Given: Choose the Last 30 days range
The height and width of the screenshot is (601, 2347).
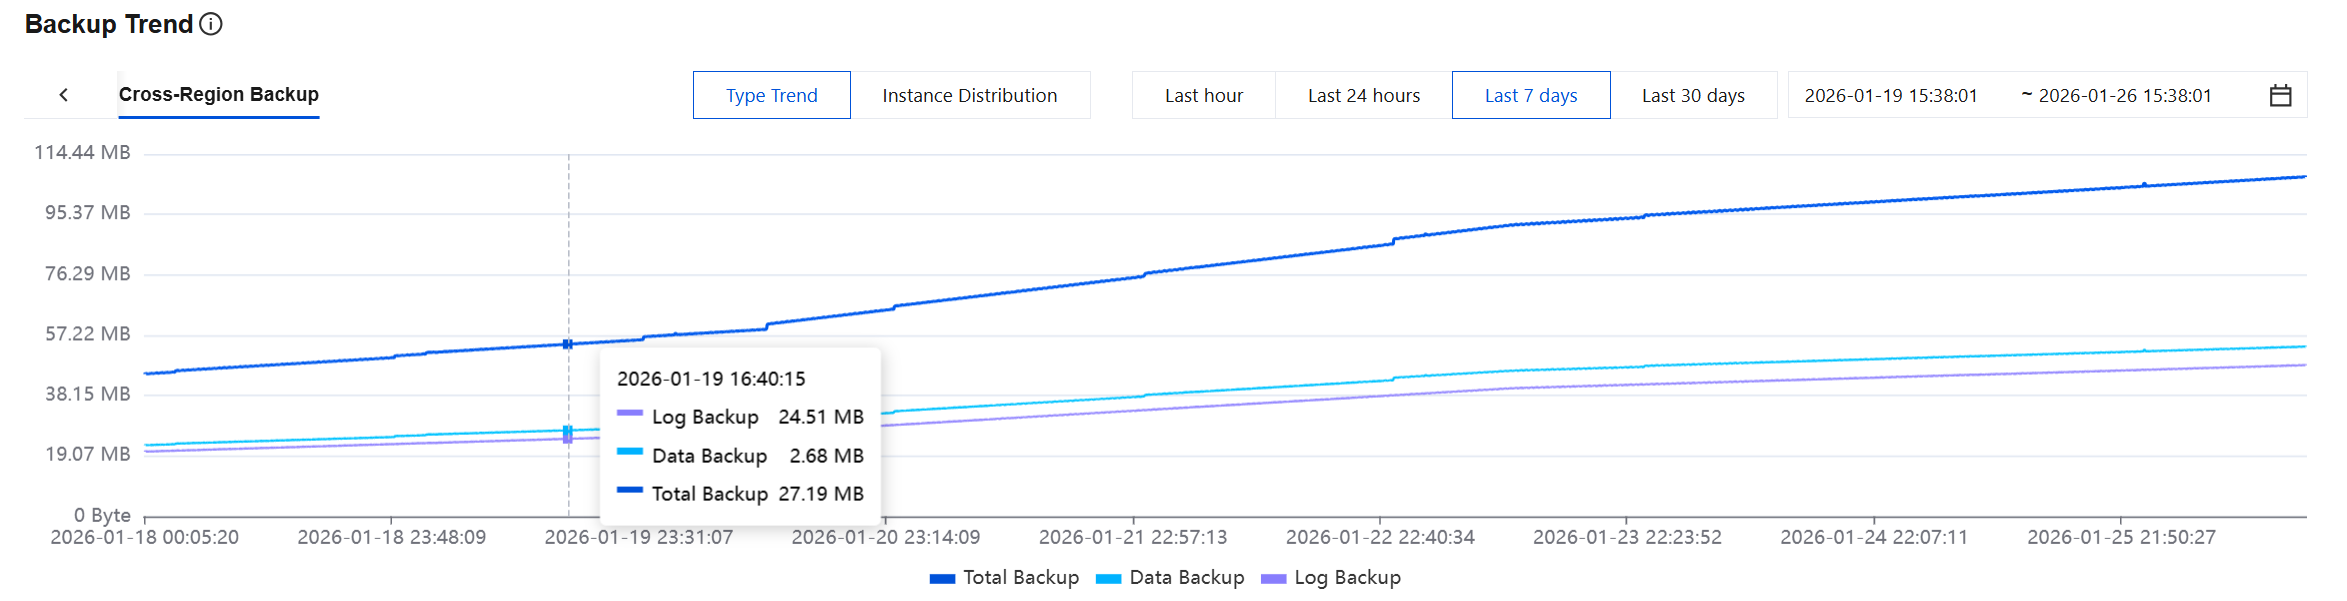Looking at the screenshot, I should pyautogui.click(x=1692, y=96).
